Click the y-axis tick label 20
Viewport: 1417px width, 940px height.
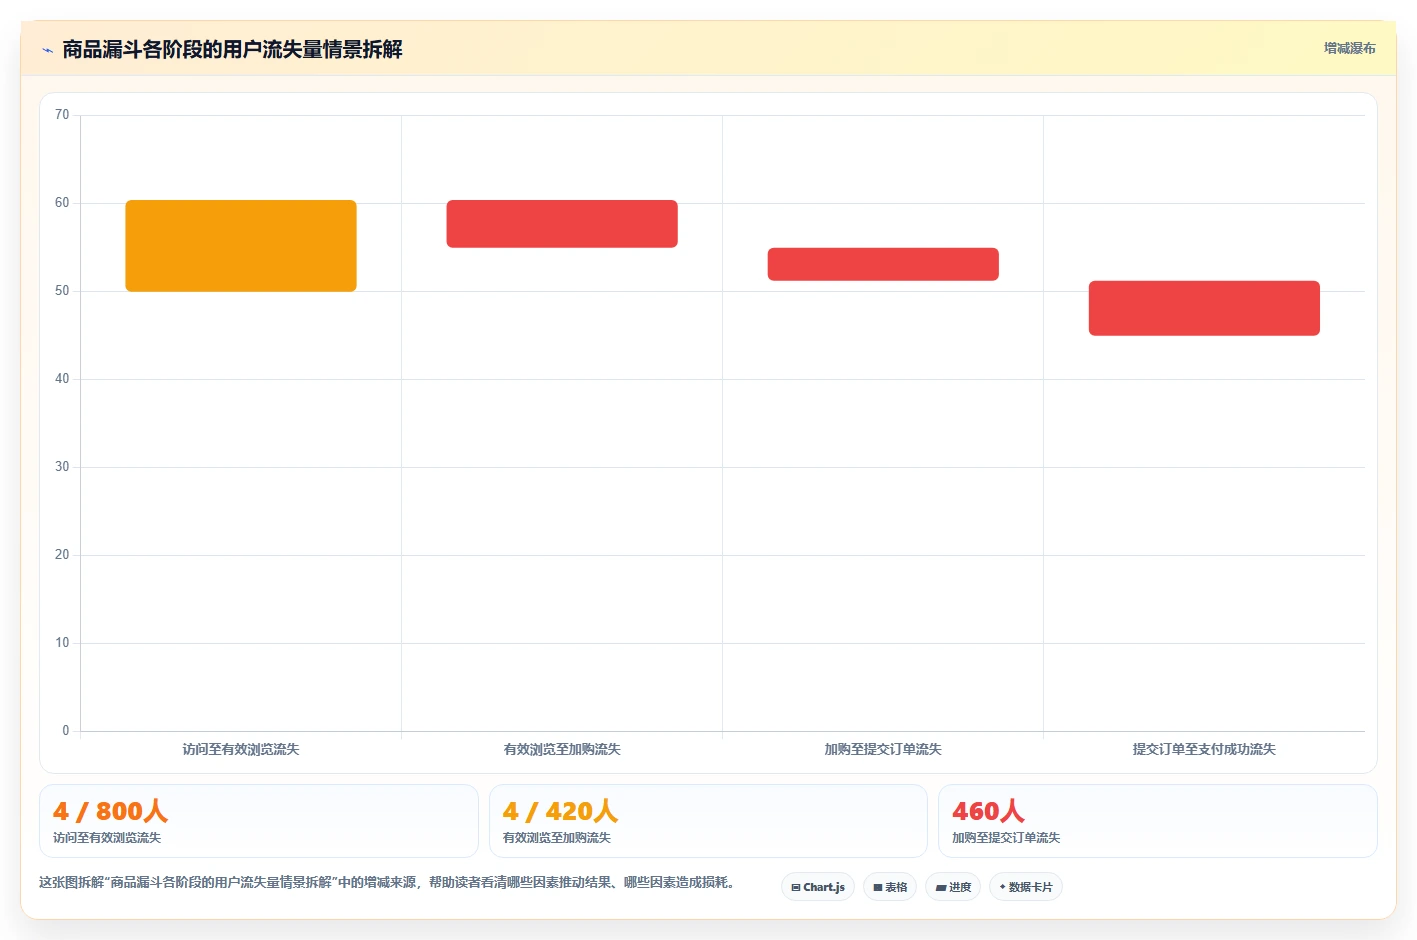pos(62,555)
